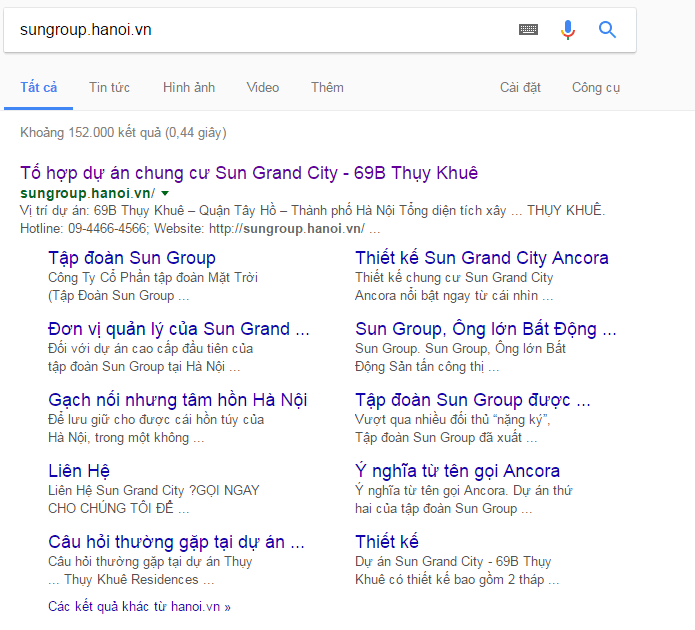Click description Công Ty Cổ Phần tập đoàn Mặt Trời

(x=153, y=286)
